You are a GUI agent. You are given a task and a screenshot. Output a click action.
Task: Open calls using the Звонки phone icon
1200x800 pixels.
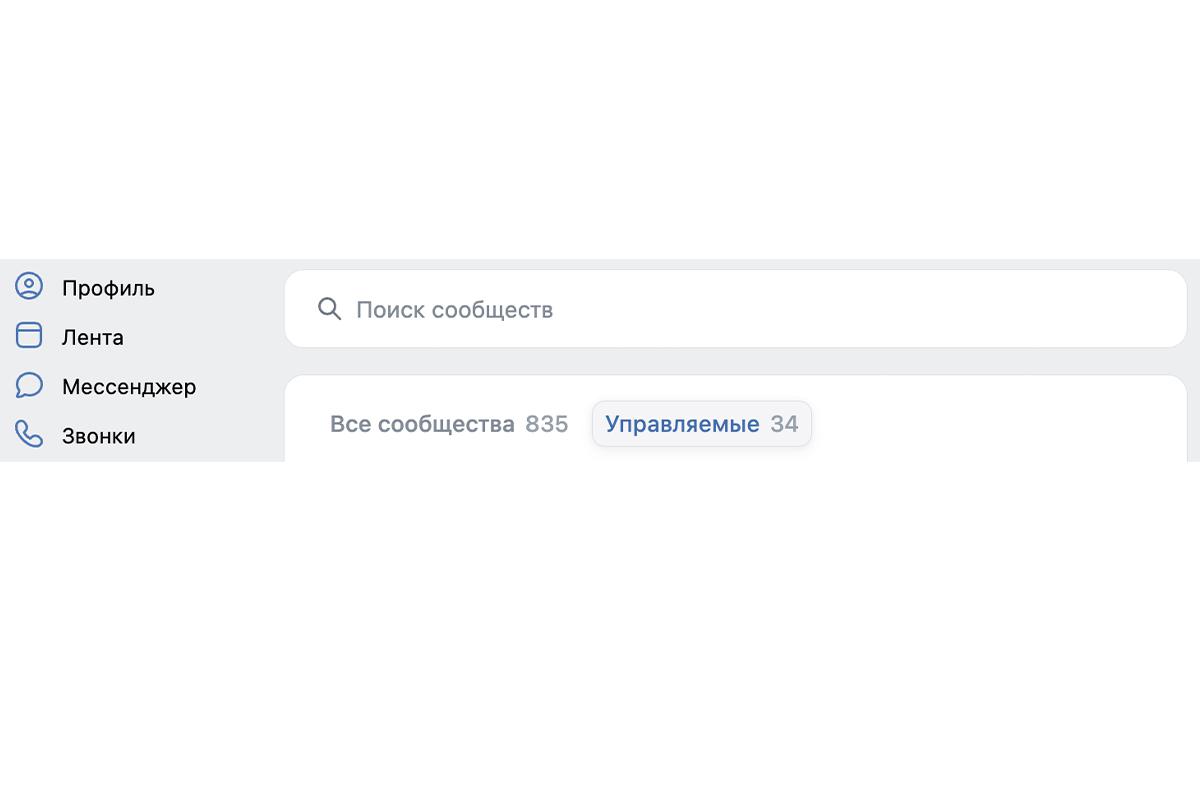click(x=29, y=435)
